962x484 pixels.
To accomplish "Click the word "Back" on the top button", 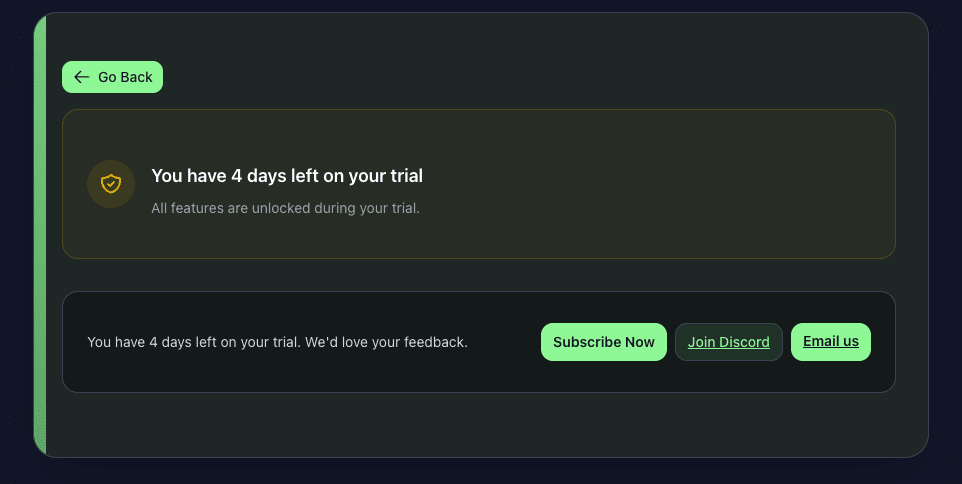I will (137, 77).
